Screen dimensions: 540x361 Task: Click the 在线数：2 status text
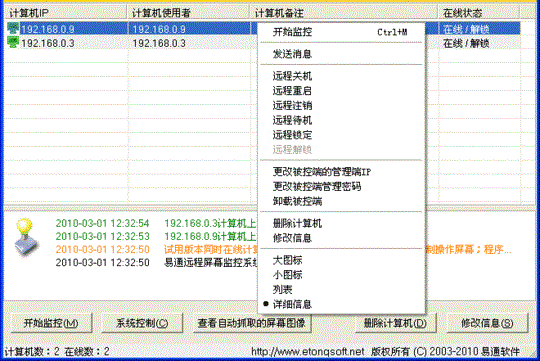pyautogui.click(x=87, y=351)
